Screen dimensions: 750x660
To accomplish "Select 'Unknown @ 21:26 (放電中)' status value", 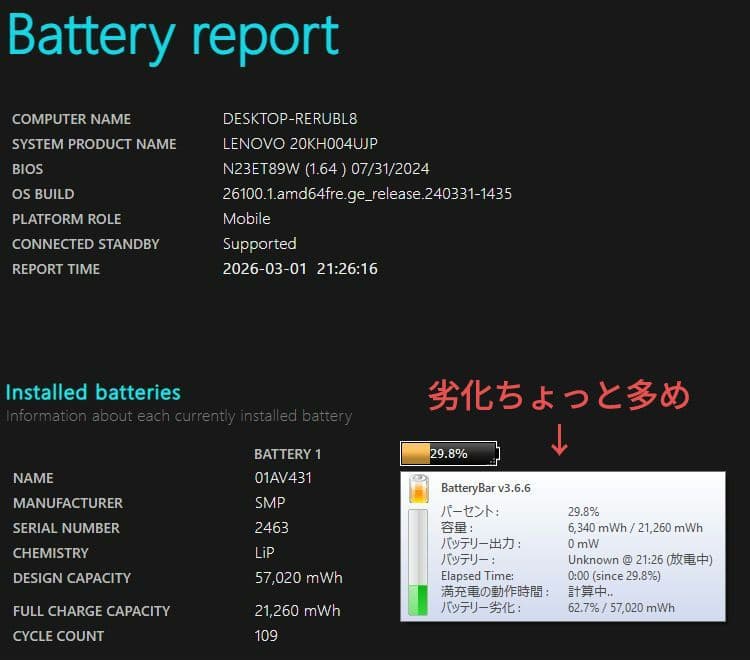I will (x=640, y=560).
